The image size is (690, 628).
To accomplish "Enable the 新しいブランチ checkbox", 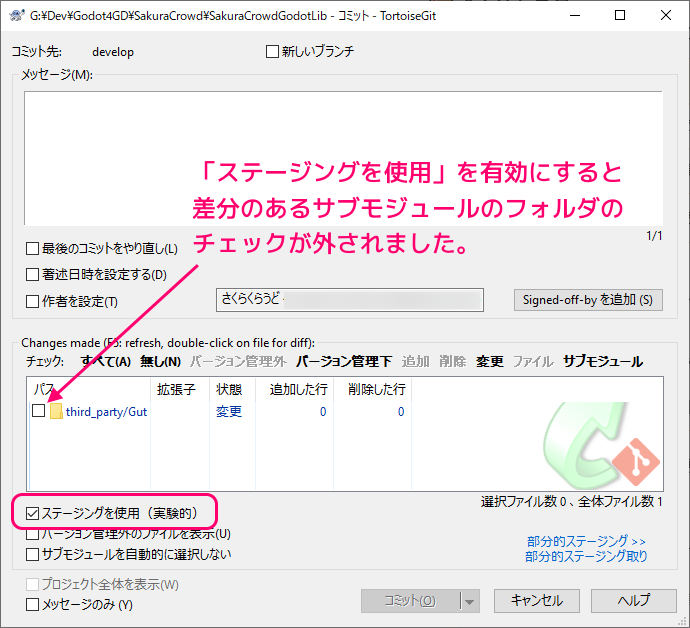I will (x=273, y=52).
